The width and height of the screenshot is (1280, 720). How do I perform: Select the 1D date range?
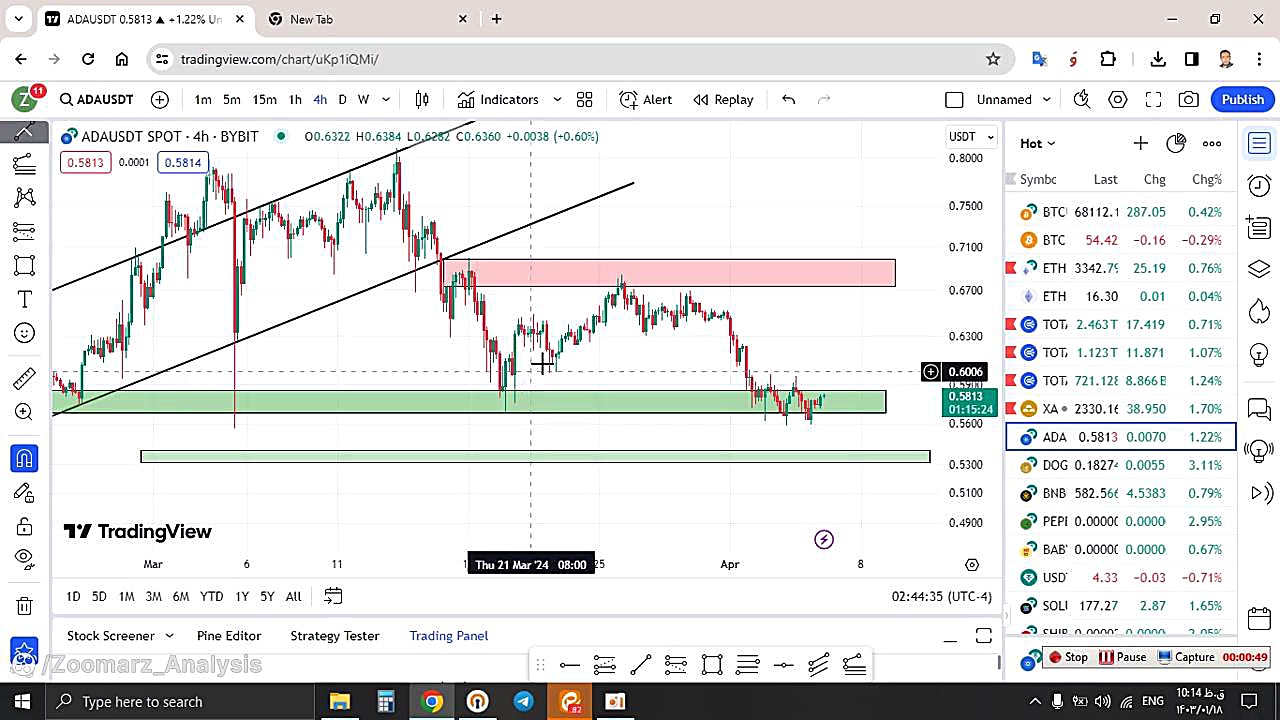point(73,596)
